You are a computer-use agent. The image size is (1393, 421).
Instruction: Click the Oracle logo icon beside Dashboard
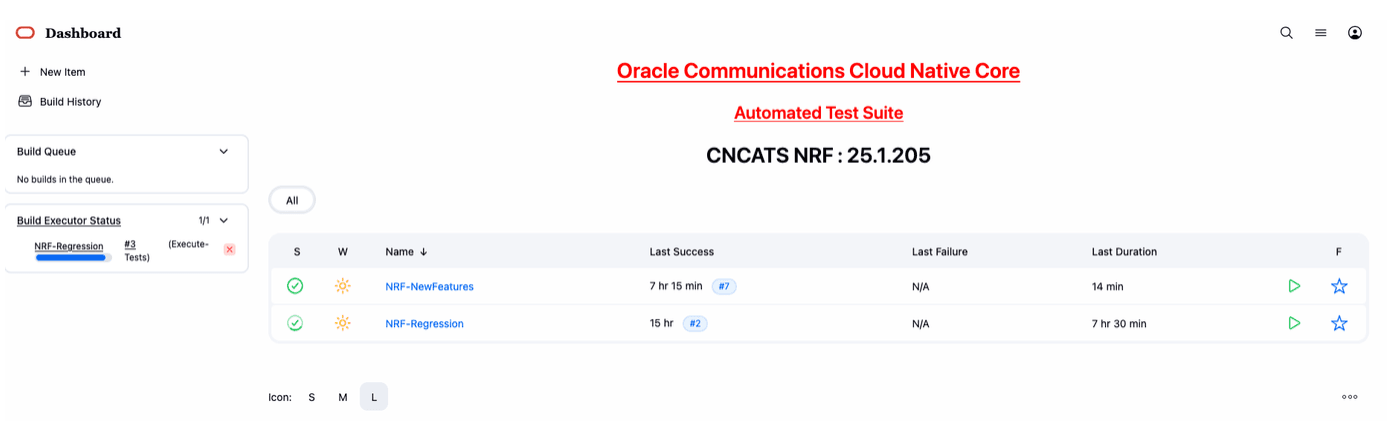[25, 33]
